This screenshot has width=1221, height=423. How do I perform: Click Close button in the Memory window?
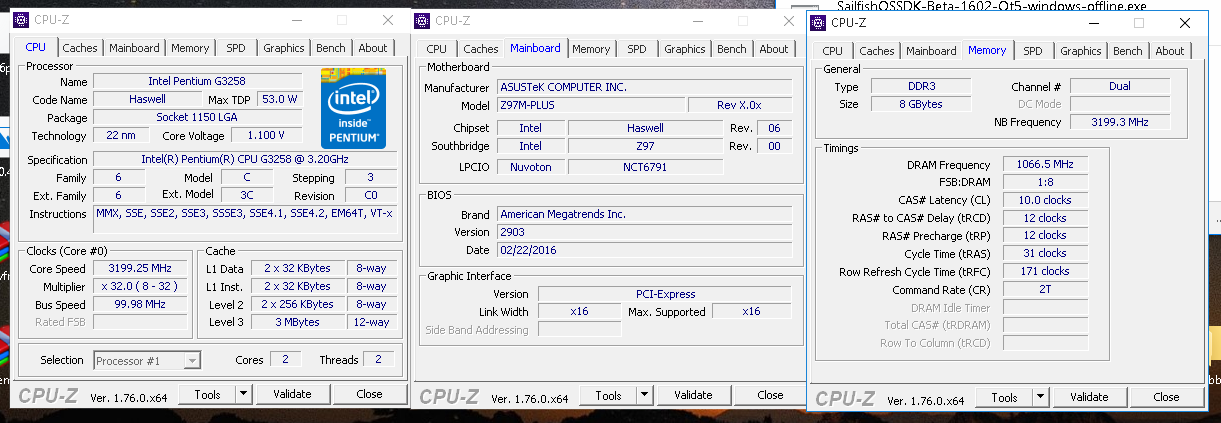click(1166, 398)
